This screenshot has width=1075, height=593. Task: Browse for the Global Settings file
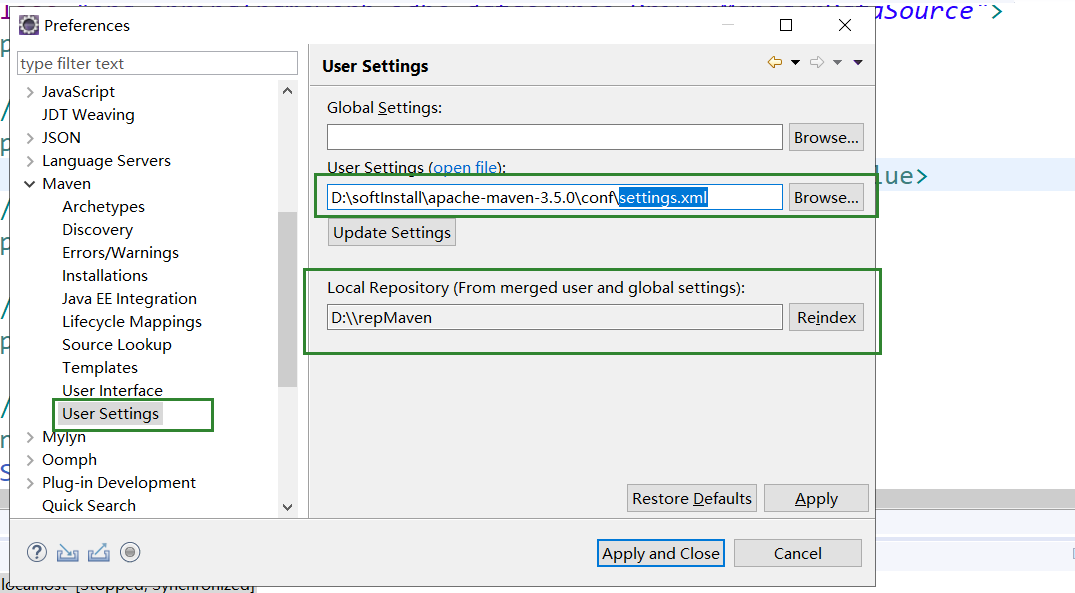point(826,138)
